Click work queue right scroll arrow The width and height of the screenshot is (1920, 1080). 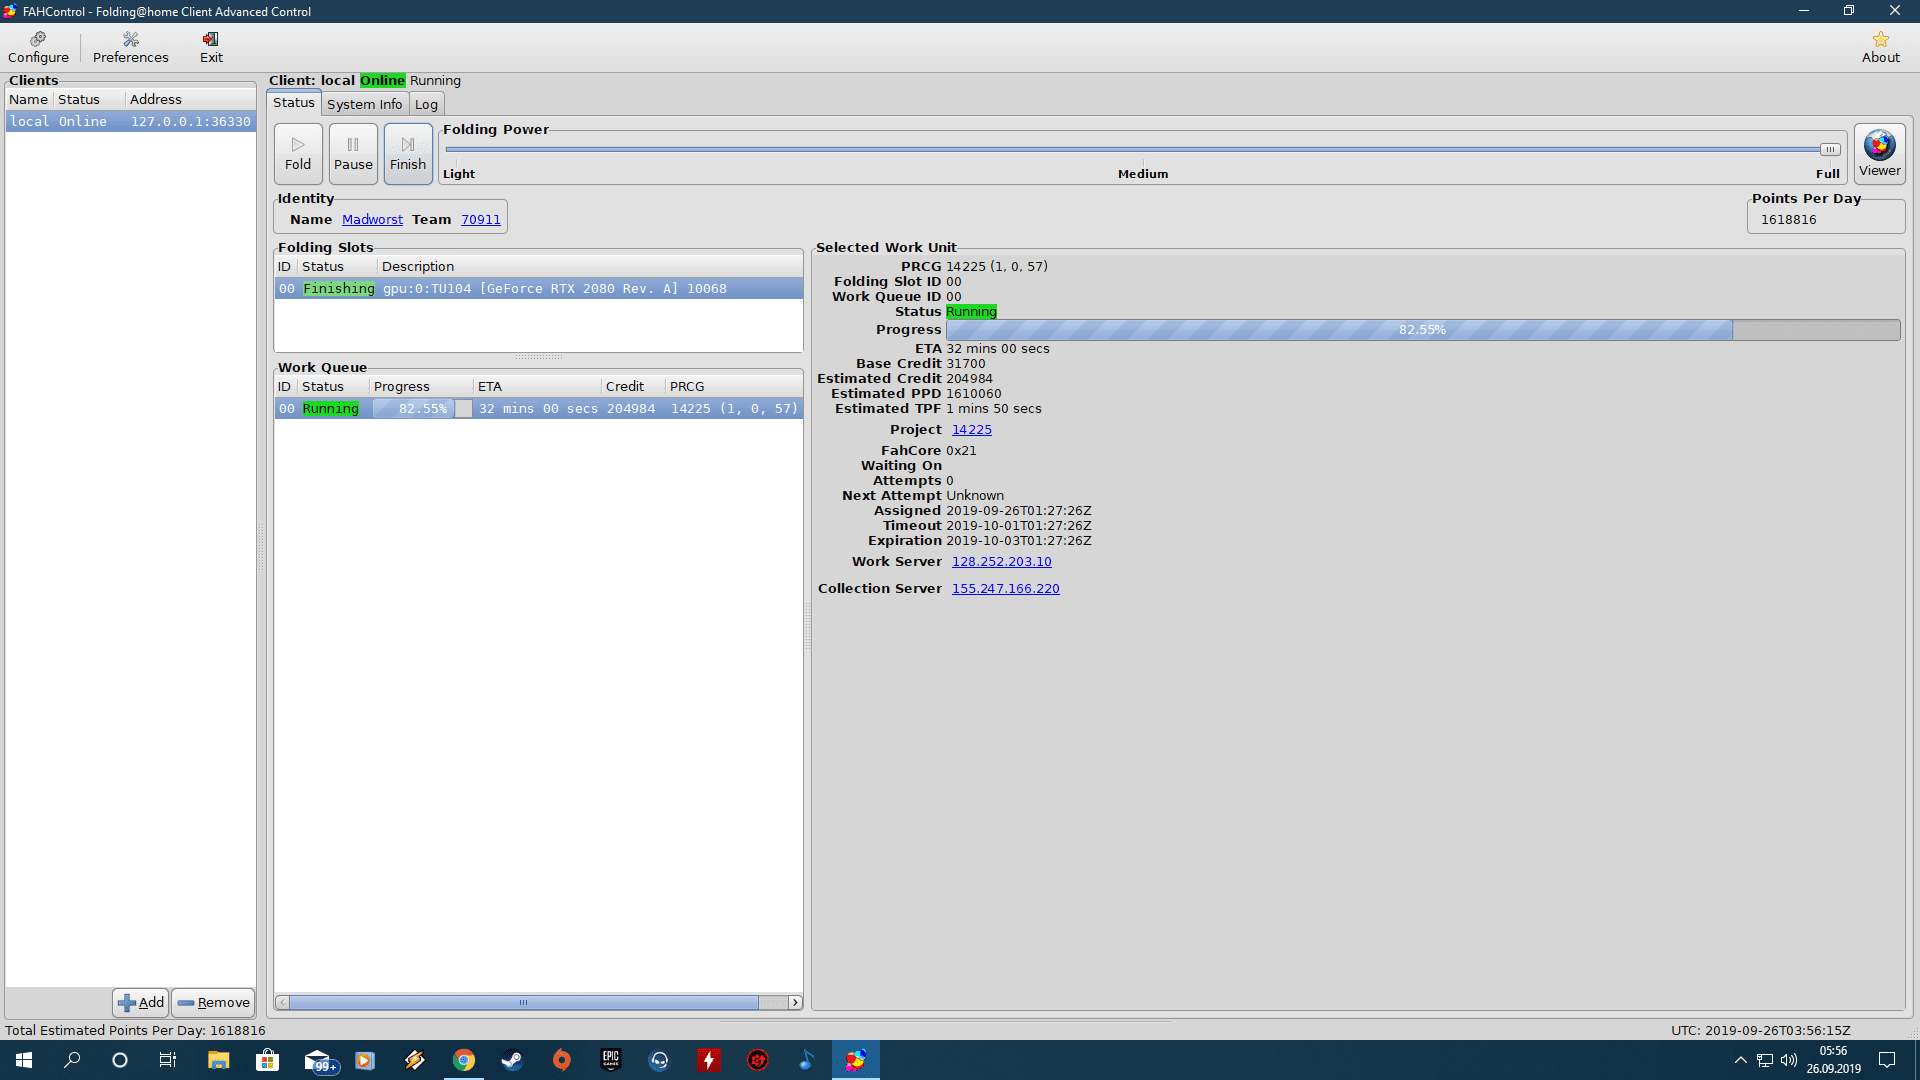(x=795, y=1002)
